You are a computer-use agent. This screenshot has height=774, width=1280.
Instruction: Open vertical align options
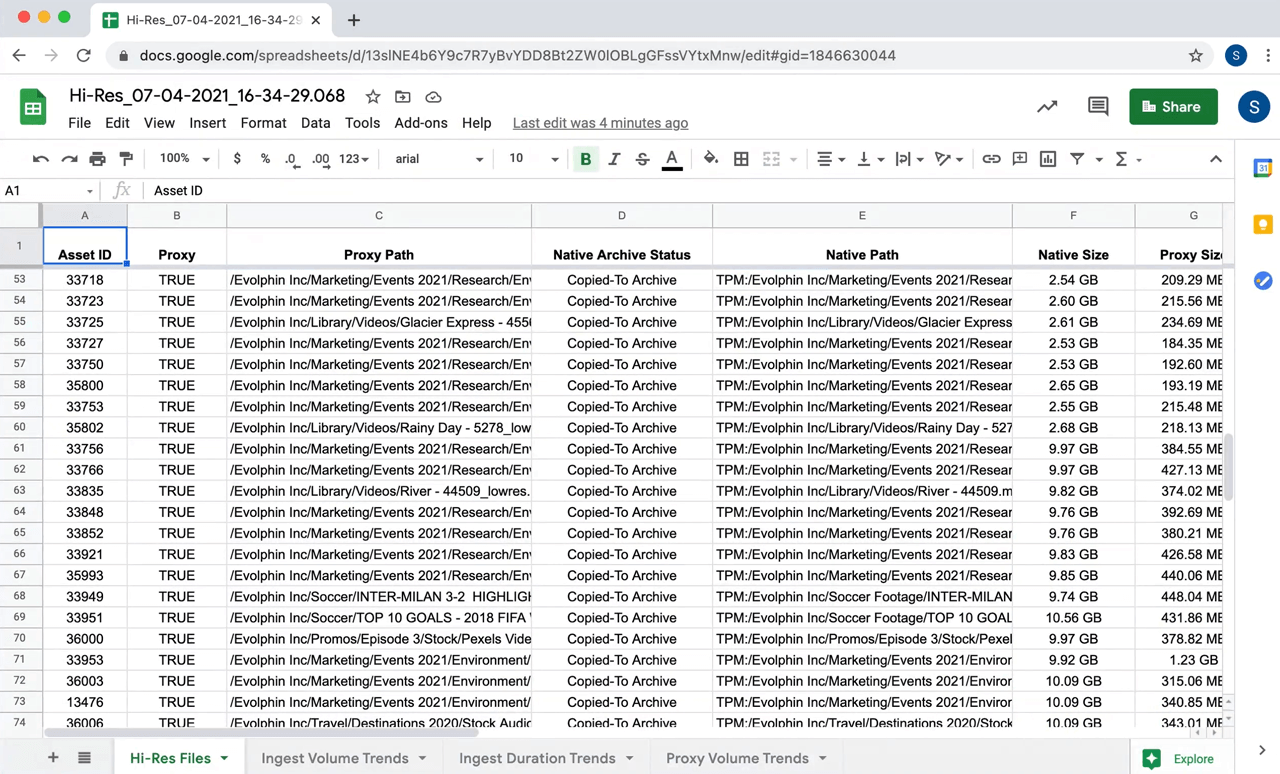(x=869, y=159)
